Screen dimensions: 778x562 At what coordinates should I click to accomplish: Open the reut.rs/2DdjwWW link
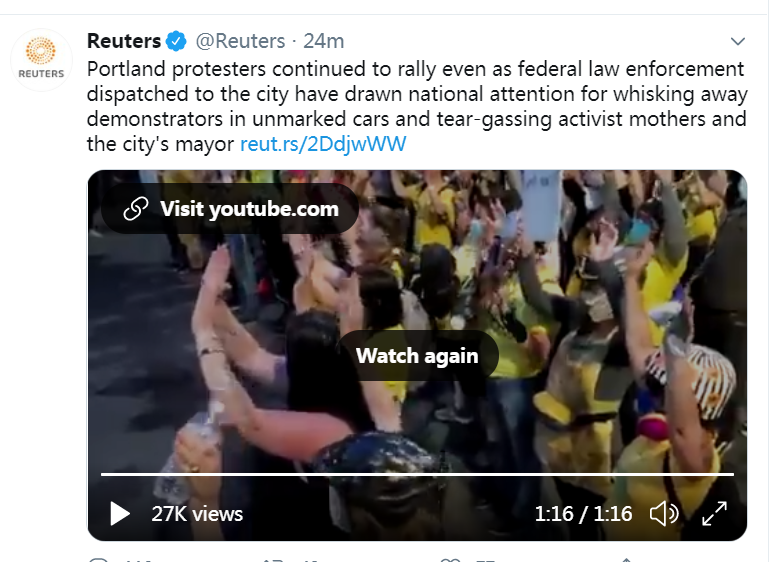coord(323,144)
